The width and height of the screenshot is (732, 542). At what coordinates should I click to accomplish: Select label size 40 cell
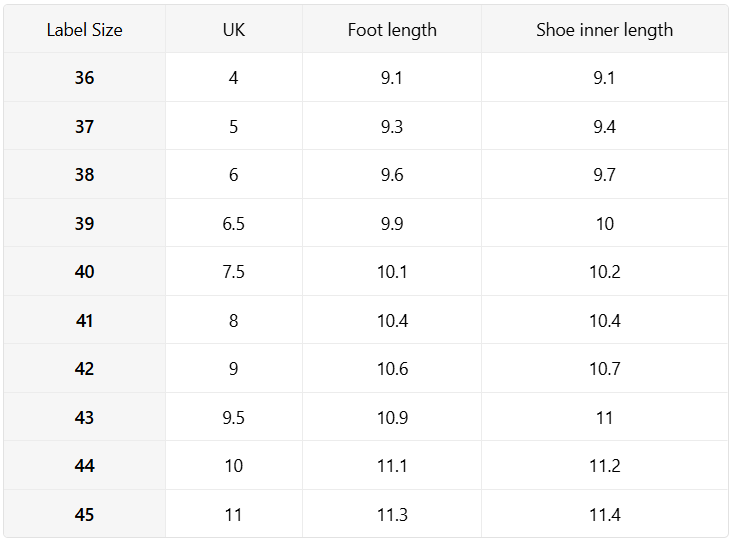(x=84, y=272)
